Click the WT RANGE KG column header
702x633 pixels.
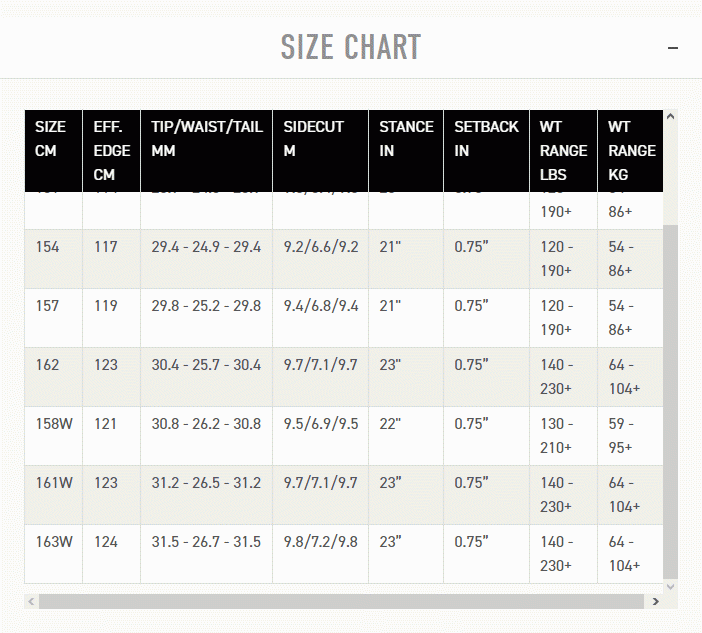pyautogui.click(x=630, y=151)
